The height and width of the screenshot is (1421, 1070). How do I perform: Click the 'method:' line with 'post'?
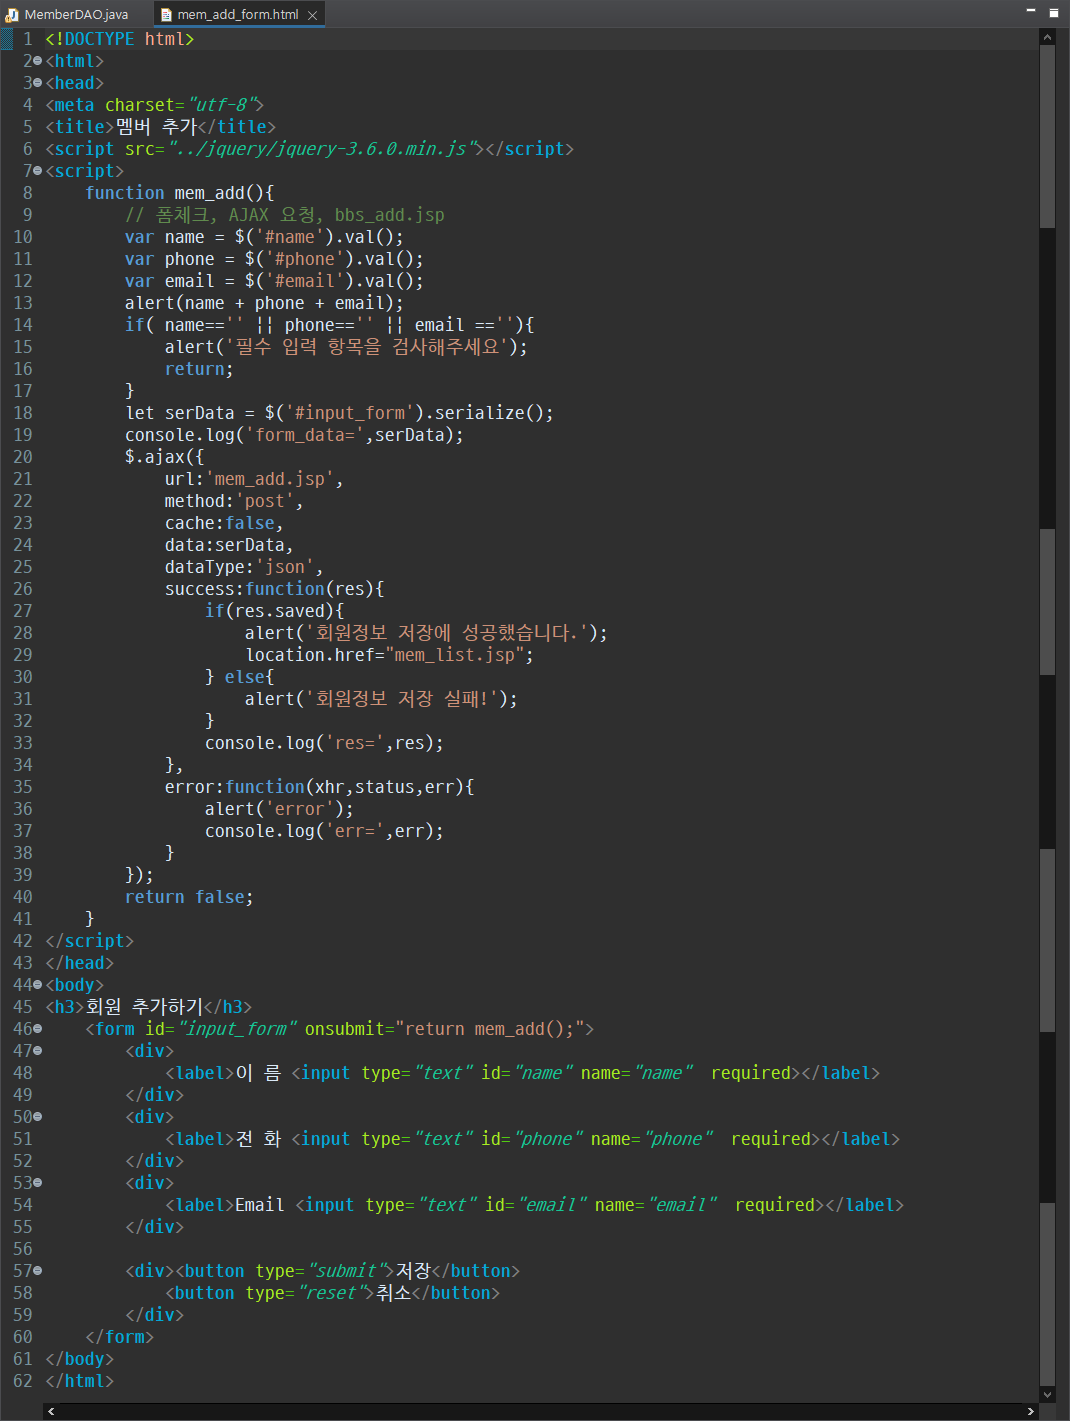tap(234, 501)
